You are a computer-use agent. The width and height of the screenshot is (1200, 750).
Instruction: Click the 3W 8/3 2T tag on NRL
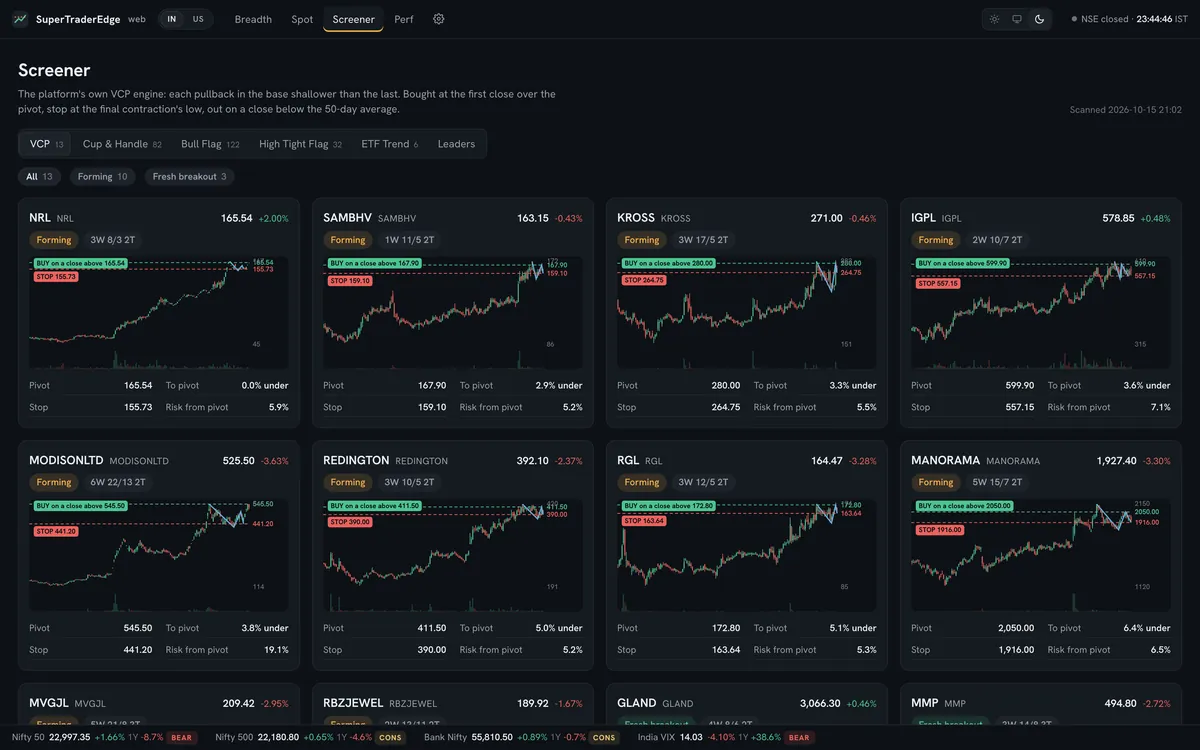[112, 240]
